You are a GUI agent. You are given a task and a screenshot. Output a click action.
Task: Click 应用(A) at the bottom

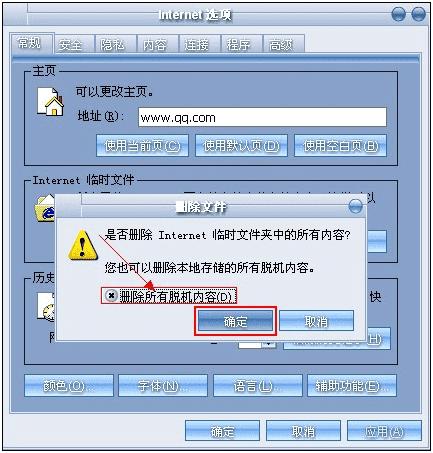(x=384, y=431)
